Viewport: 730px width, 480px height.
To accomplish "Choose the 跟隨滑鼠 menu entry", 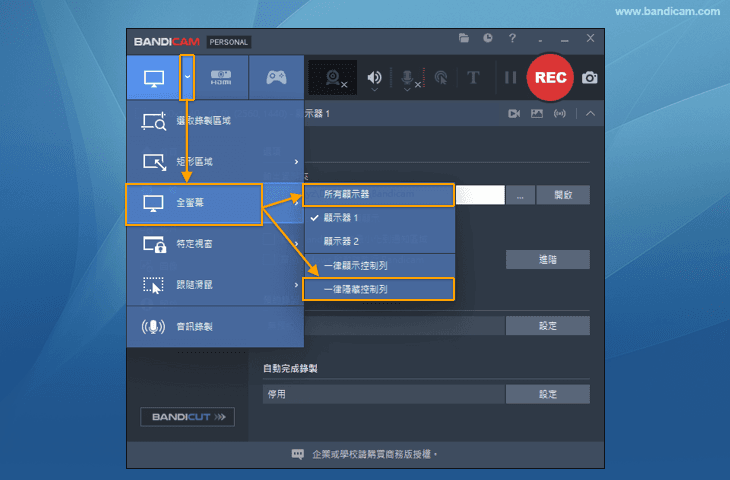I will click(215, 284).
